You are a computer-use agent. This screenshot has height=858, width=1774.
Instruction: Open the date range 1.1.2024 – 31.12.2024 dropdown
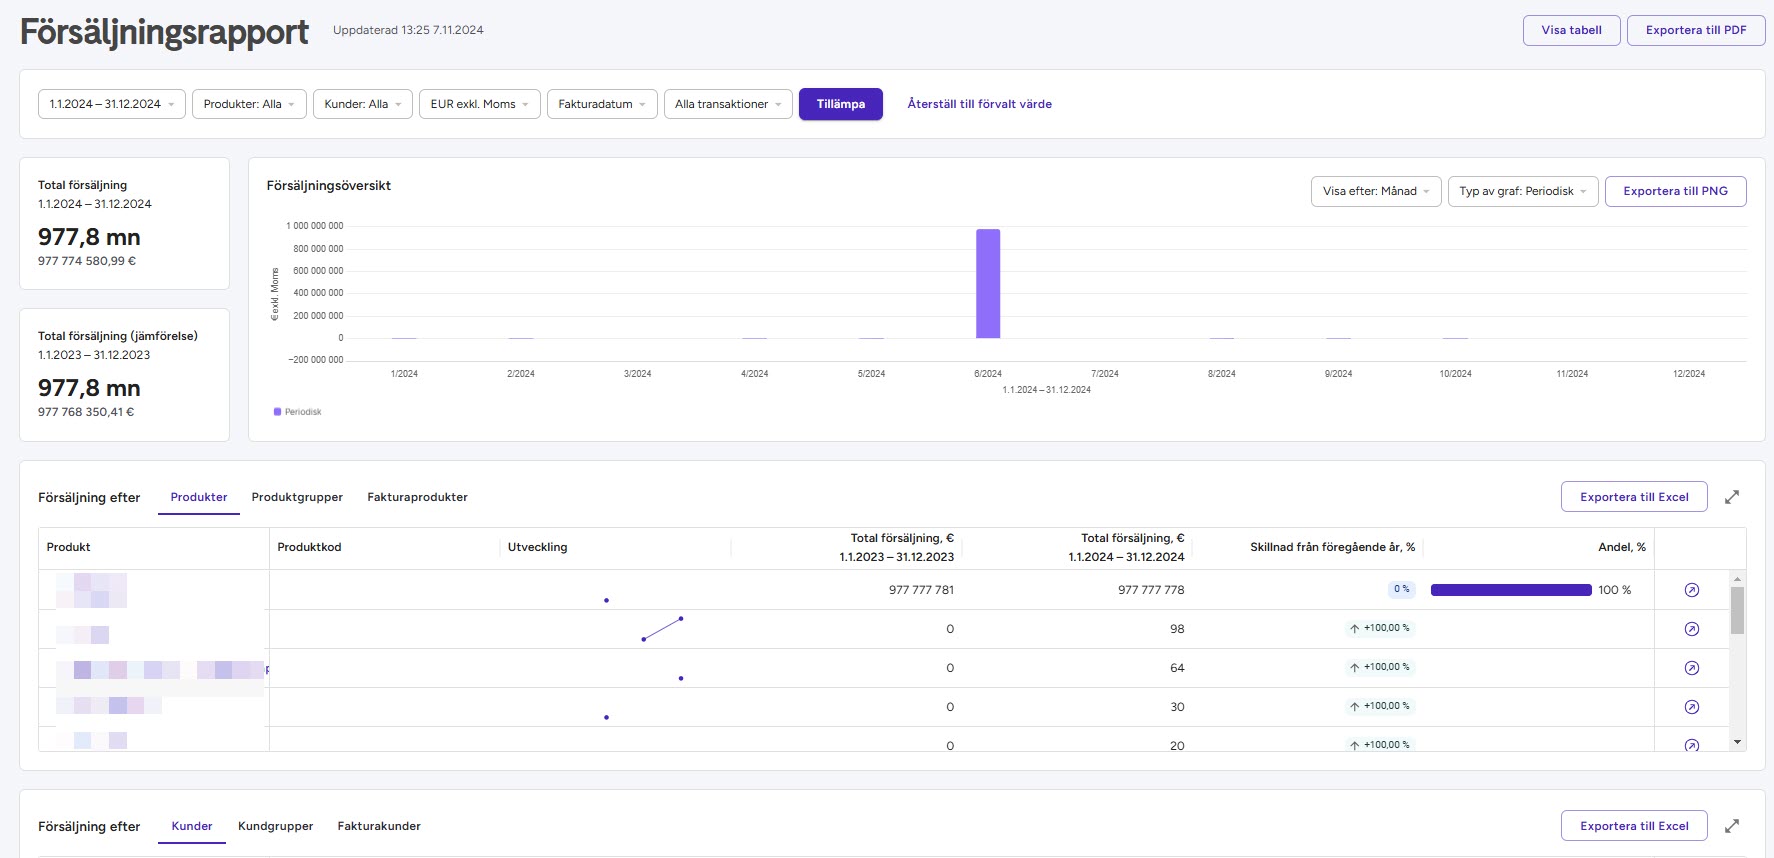coord(112,104)
